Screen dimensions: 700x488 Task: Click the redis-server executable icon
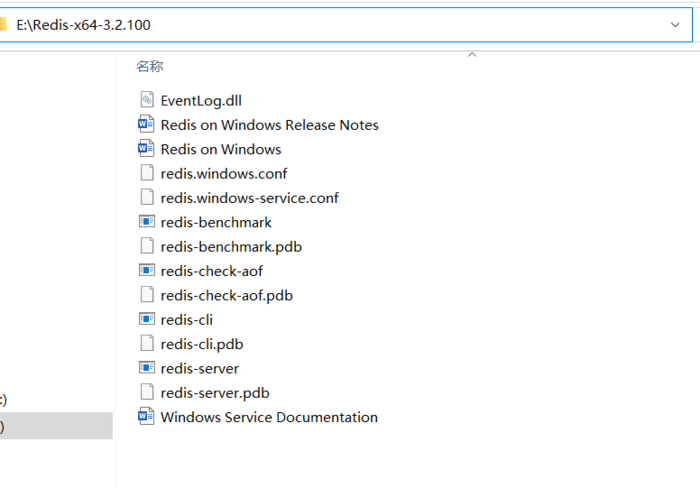[146, 367]
